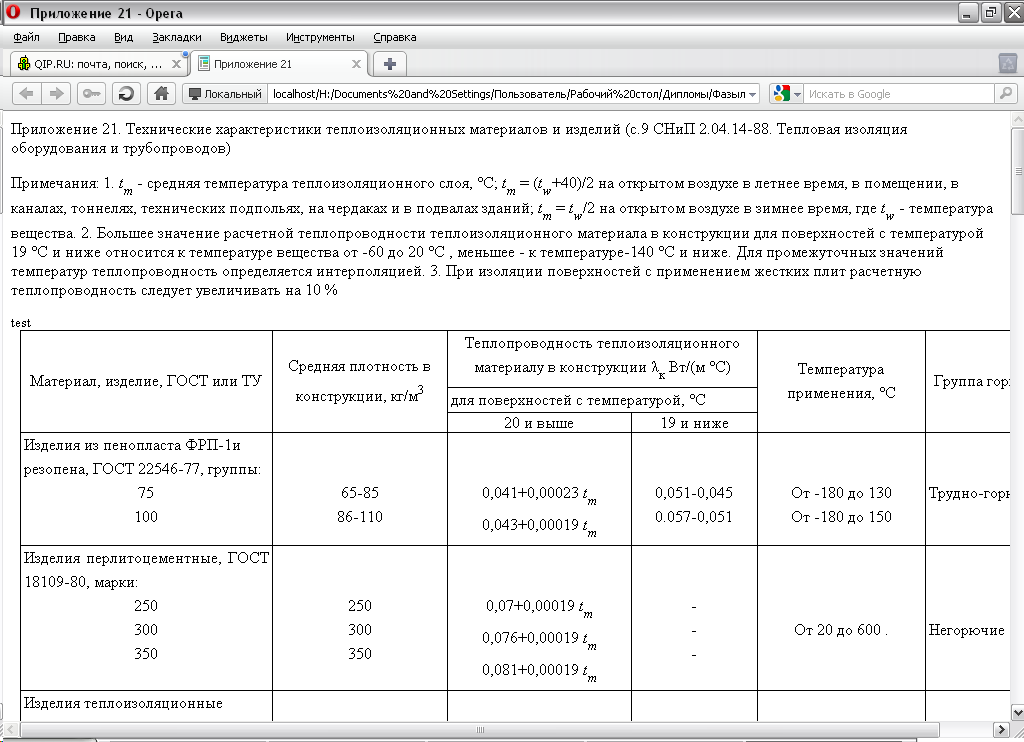Click 'Изделия теплоизоляционные' row label
Screen dimensions: 1024x742
[123, 703]
